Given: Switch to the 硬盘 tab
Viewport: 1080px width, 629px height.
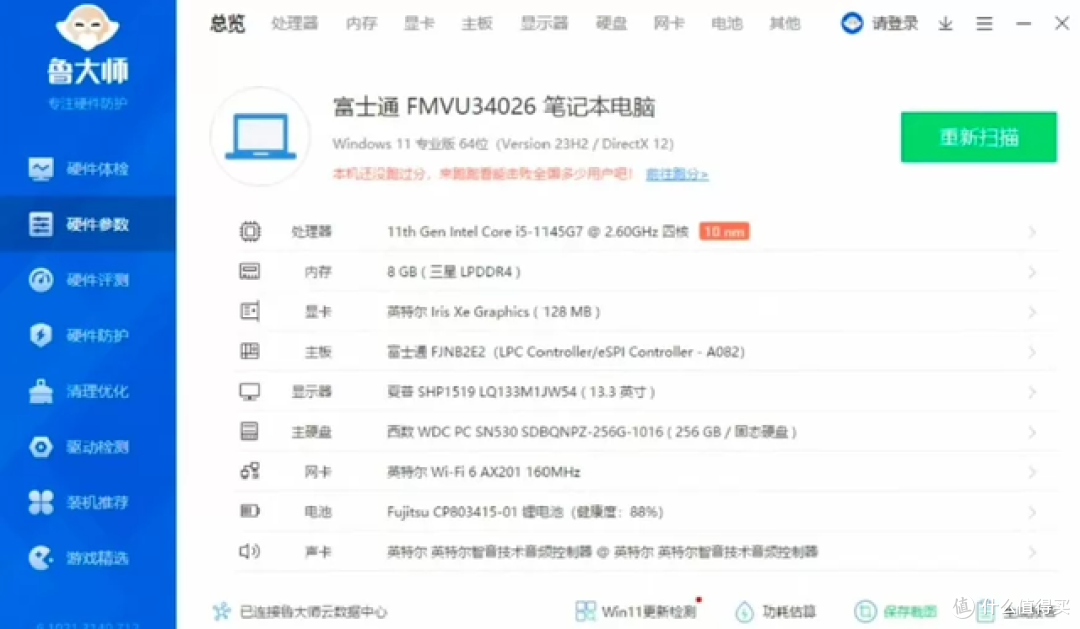Looking at the screenshot, I should click(611, 23).
